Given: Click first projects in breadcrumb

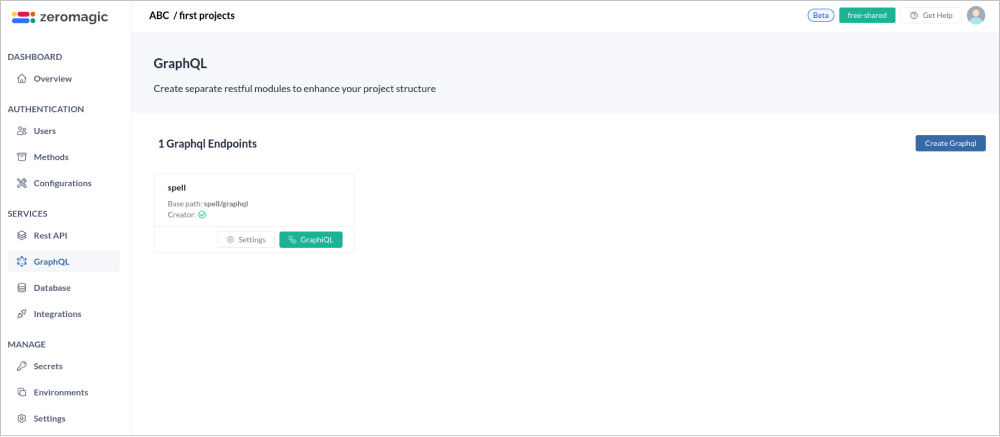Looking at the screenshot, I should [207, 15].
